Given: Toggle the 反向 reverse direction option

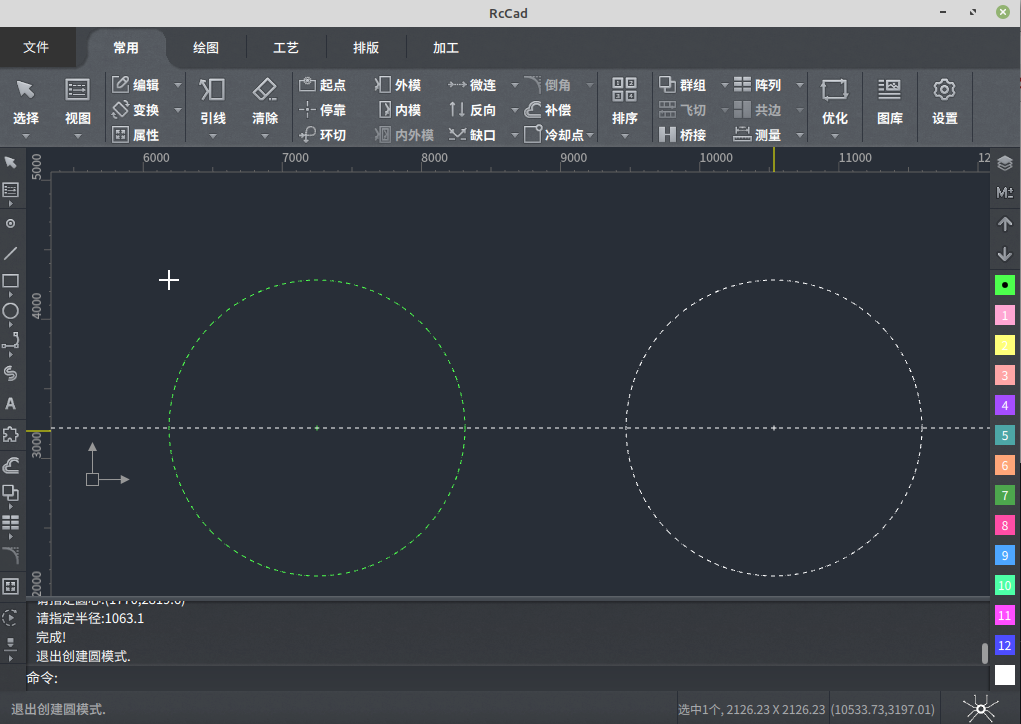Looking at the screenshot, I should (x=468, y=110).
